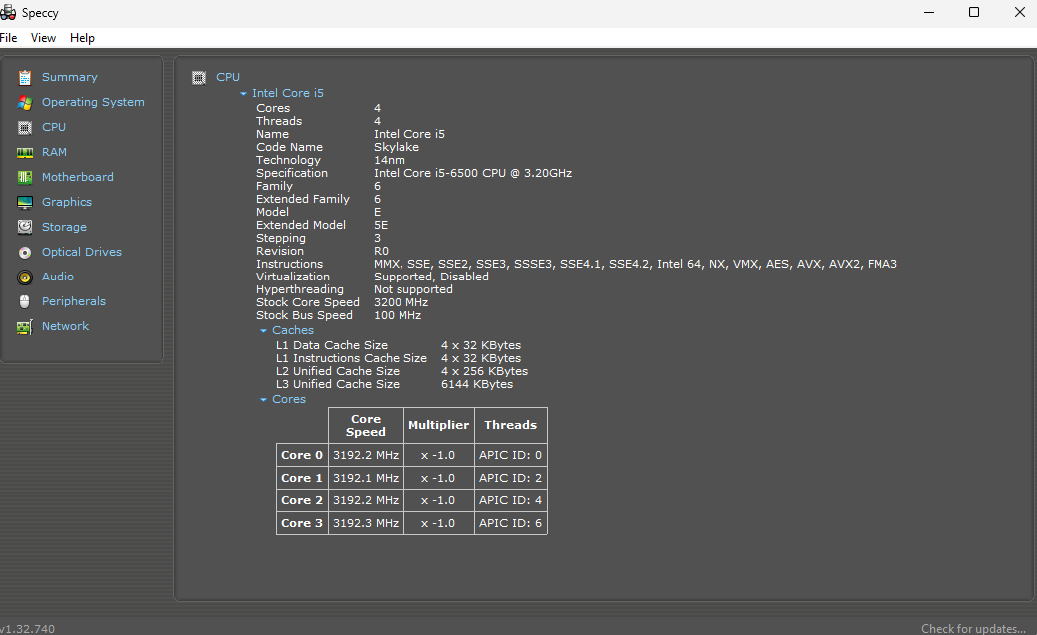Image resolution: width=1037 pixels, height=635 pixels.
Task: Click the Operating System Windows flag icon
Action: coord(24,103)
